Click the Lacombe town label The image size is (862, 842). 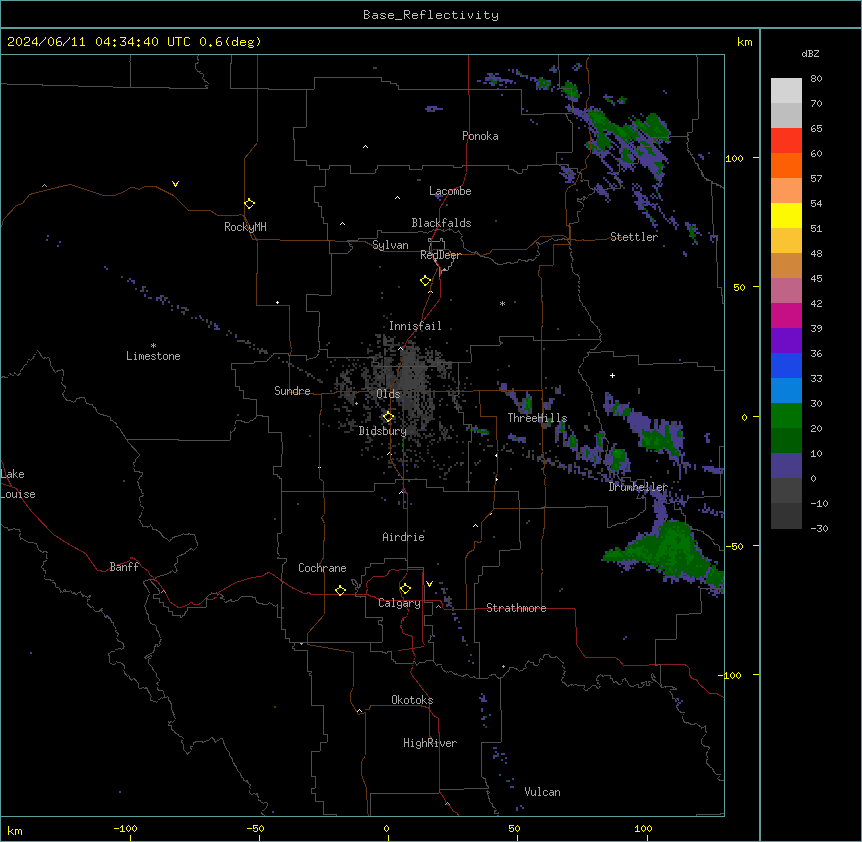450,191
